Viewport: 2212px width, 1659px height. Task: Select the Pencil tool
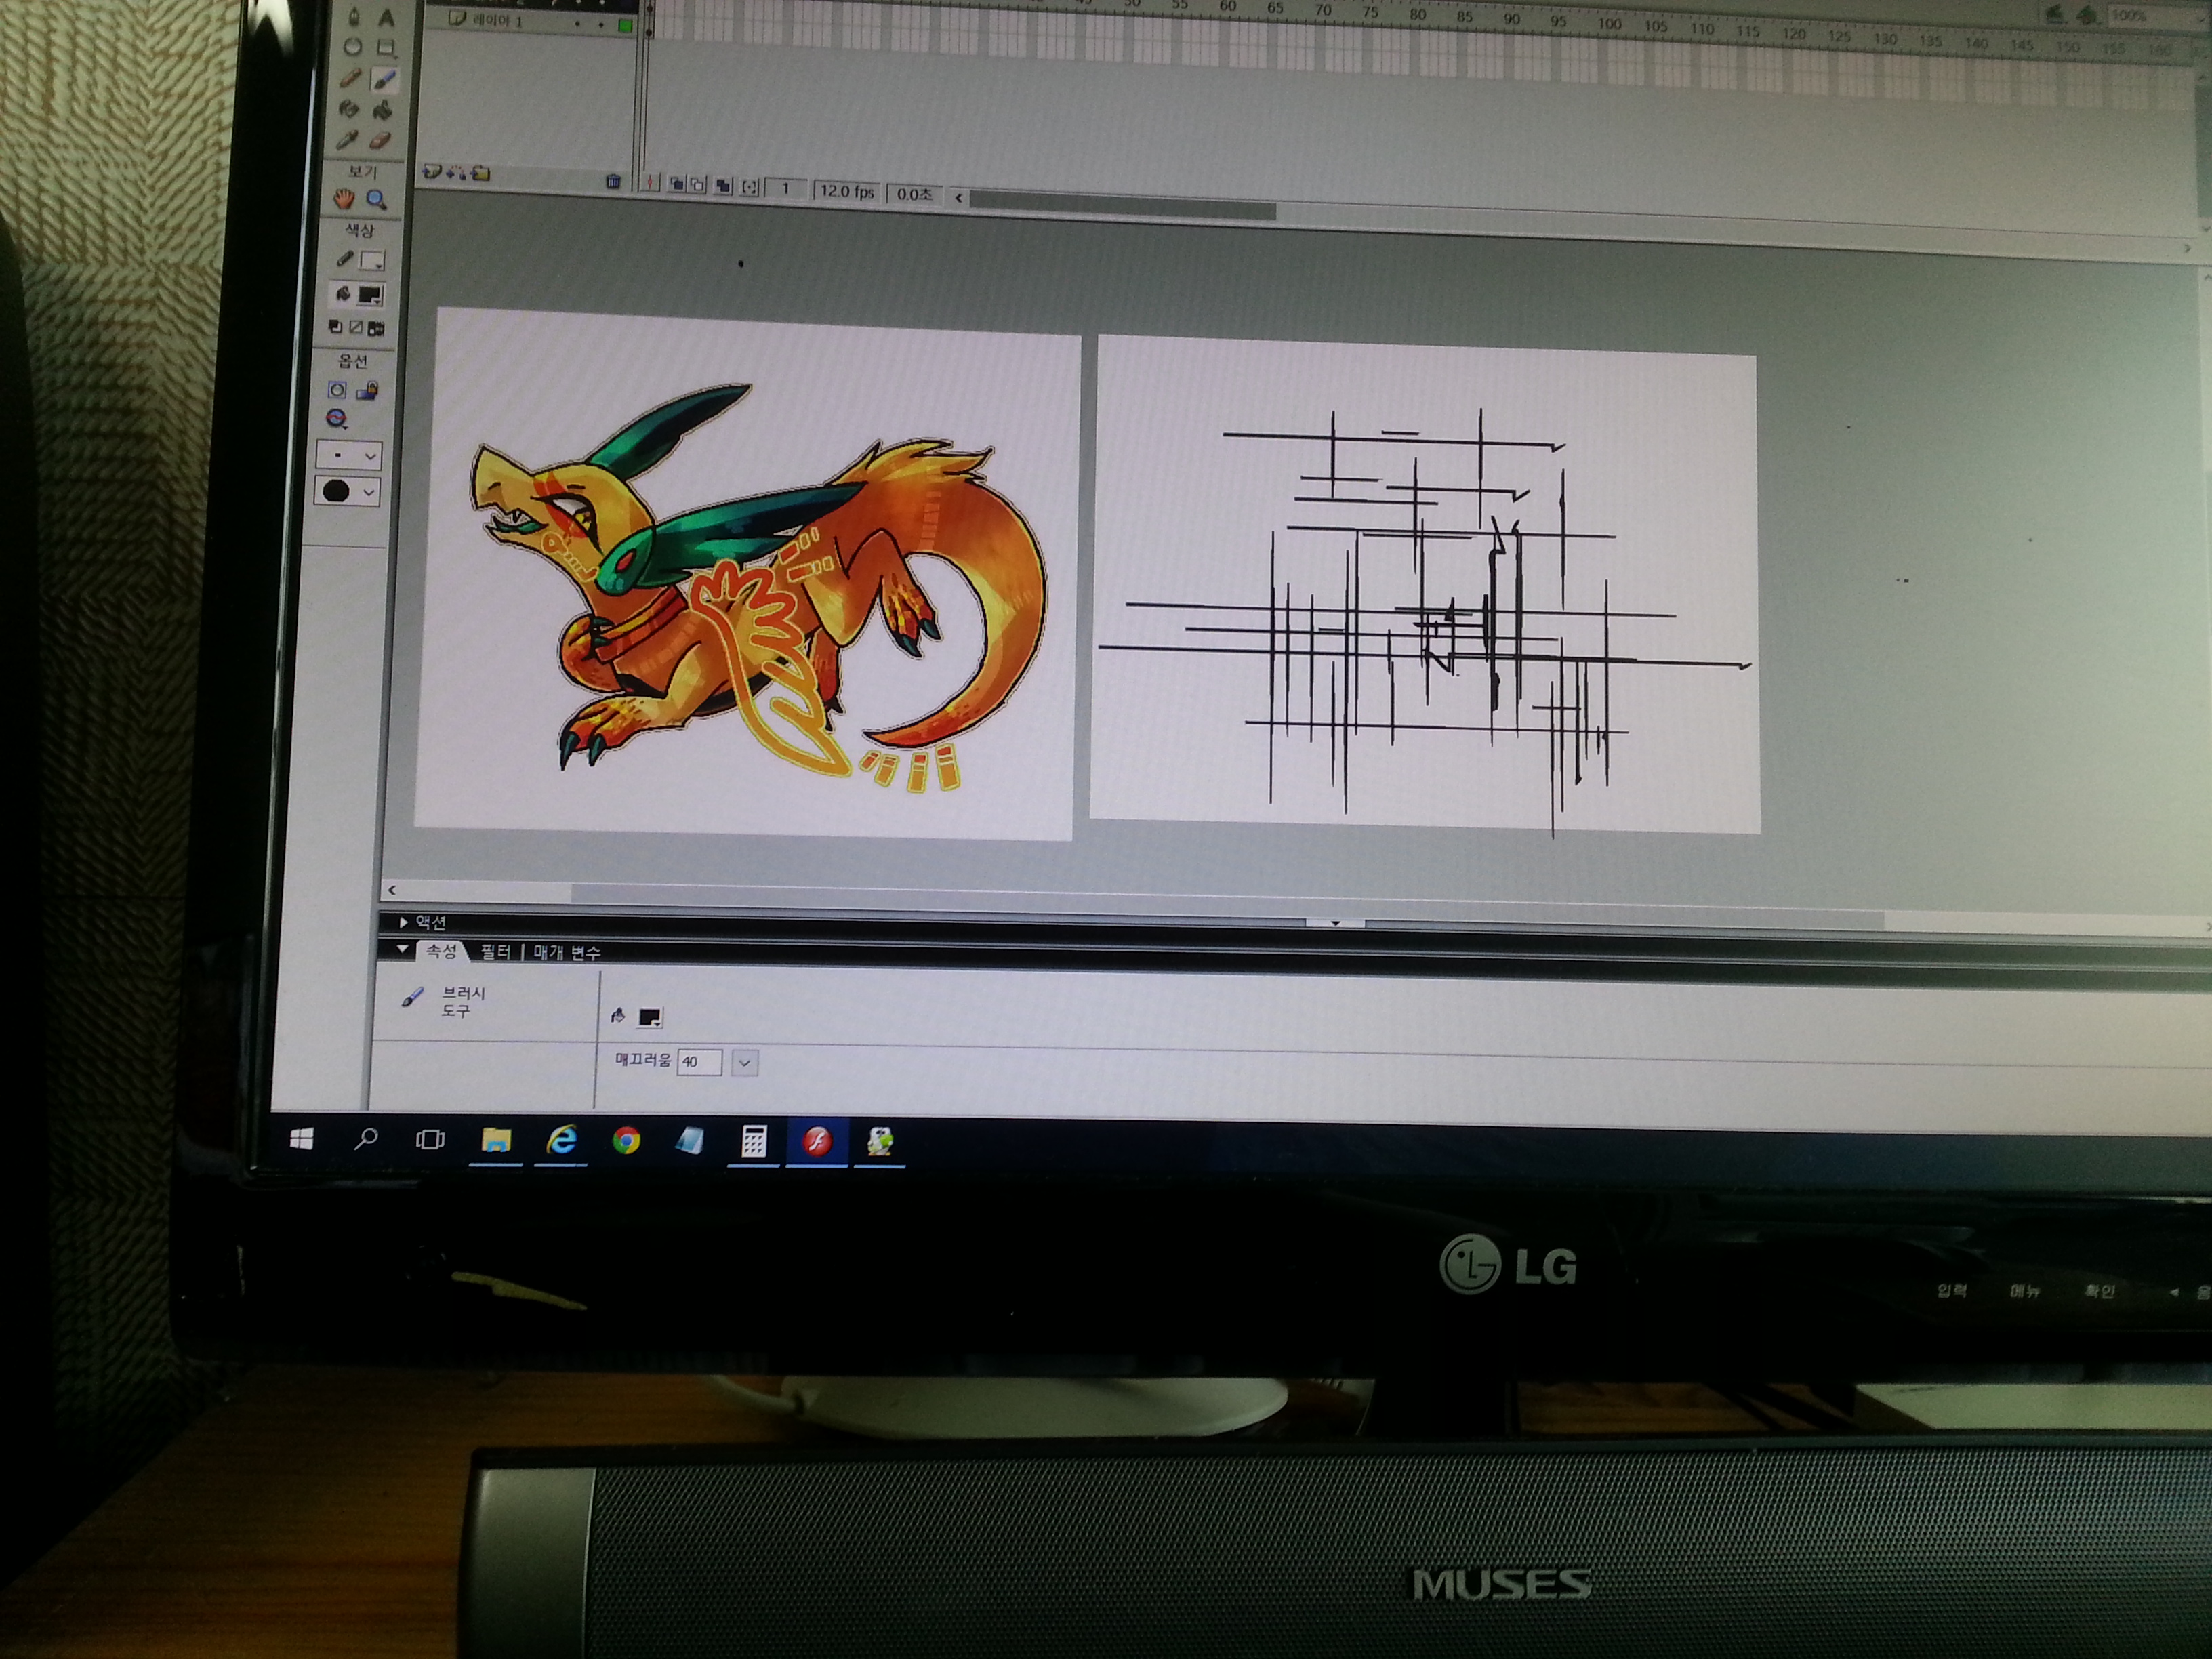(x=351, y=78)
